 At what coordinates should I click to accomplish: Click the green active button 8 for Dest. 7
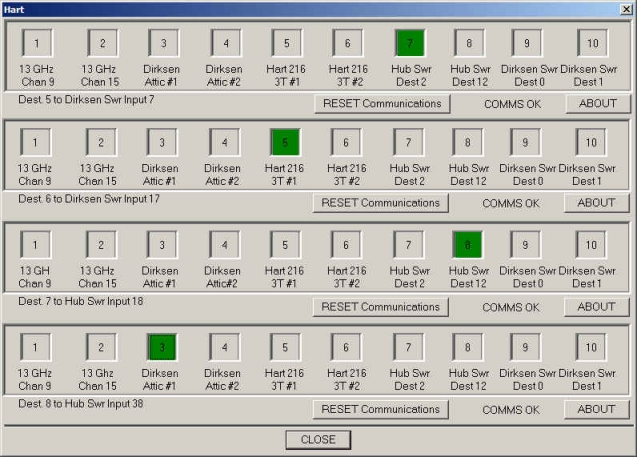pyautogui.click(x=468, y=245)
